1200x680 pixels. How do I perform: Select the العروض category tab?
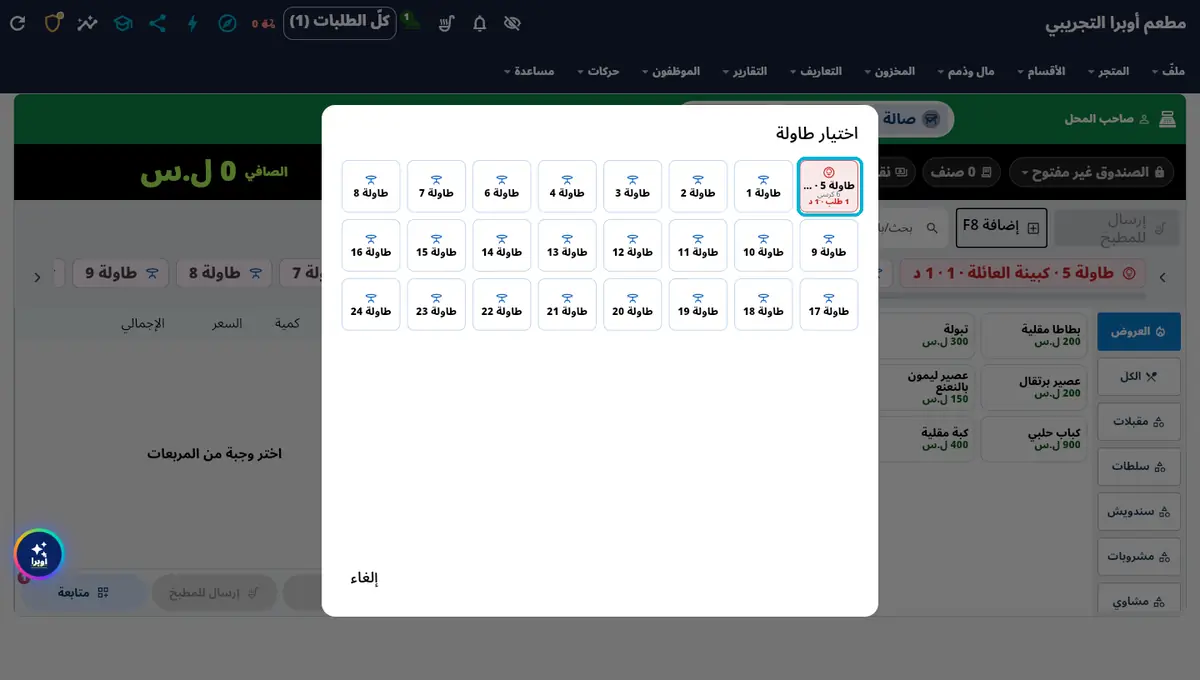click(1139, 331)
